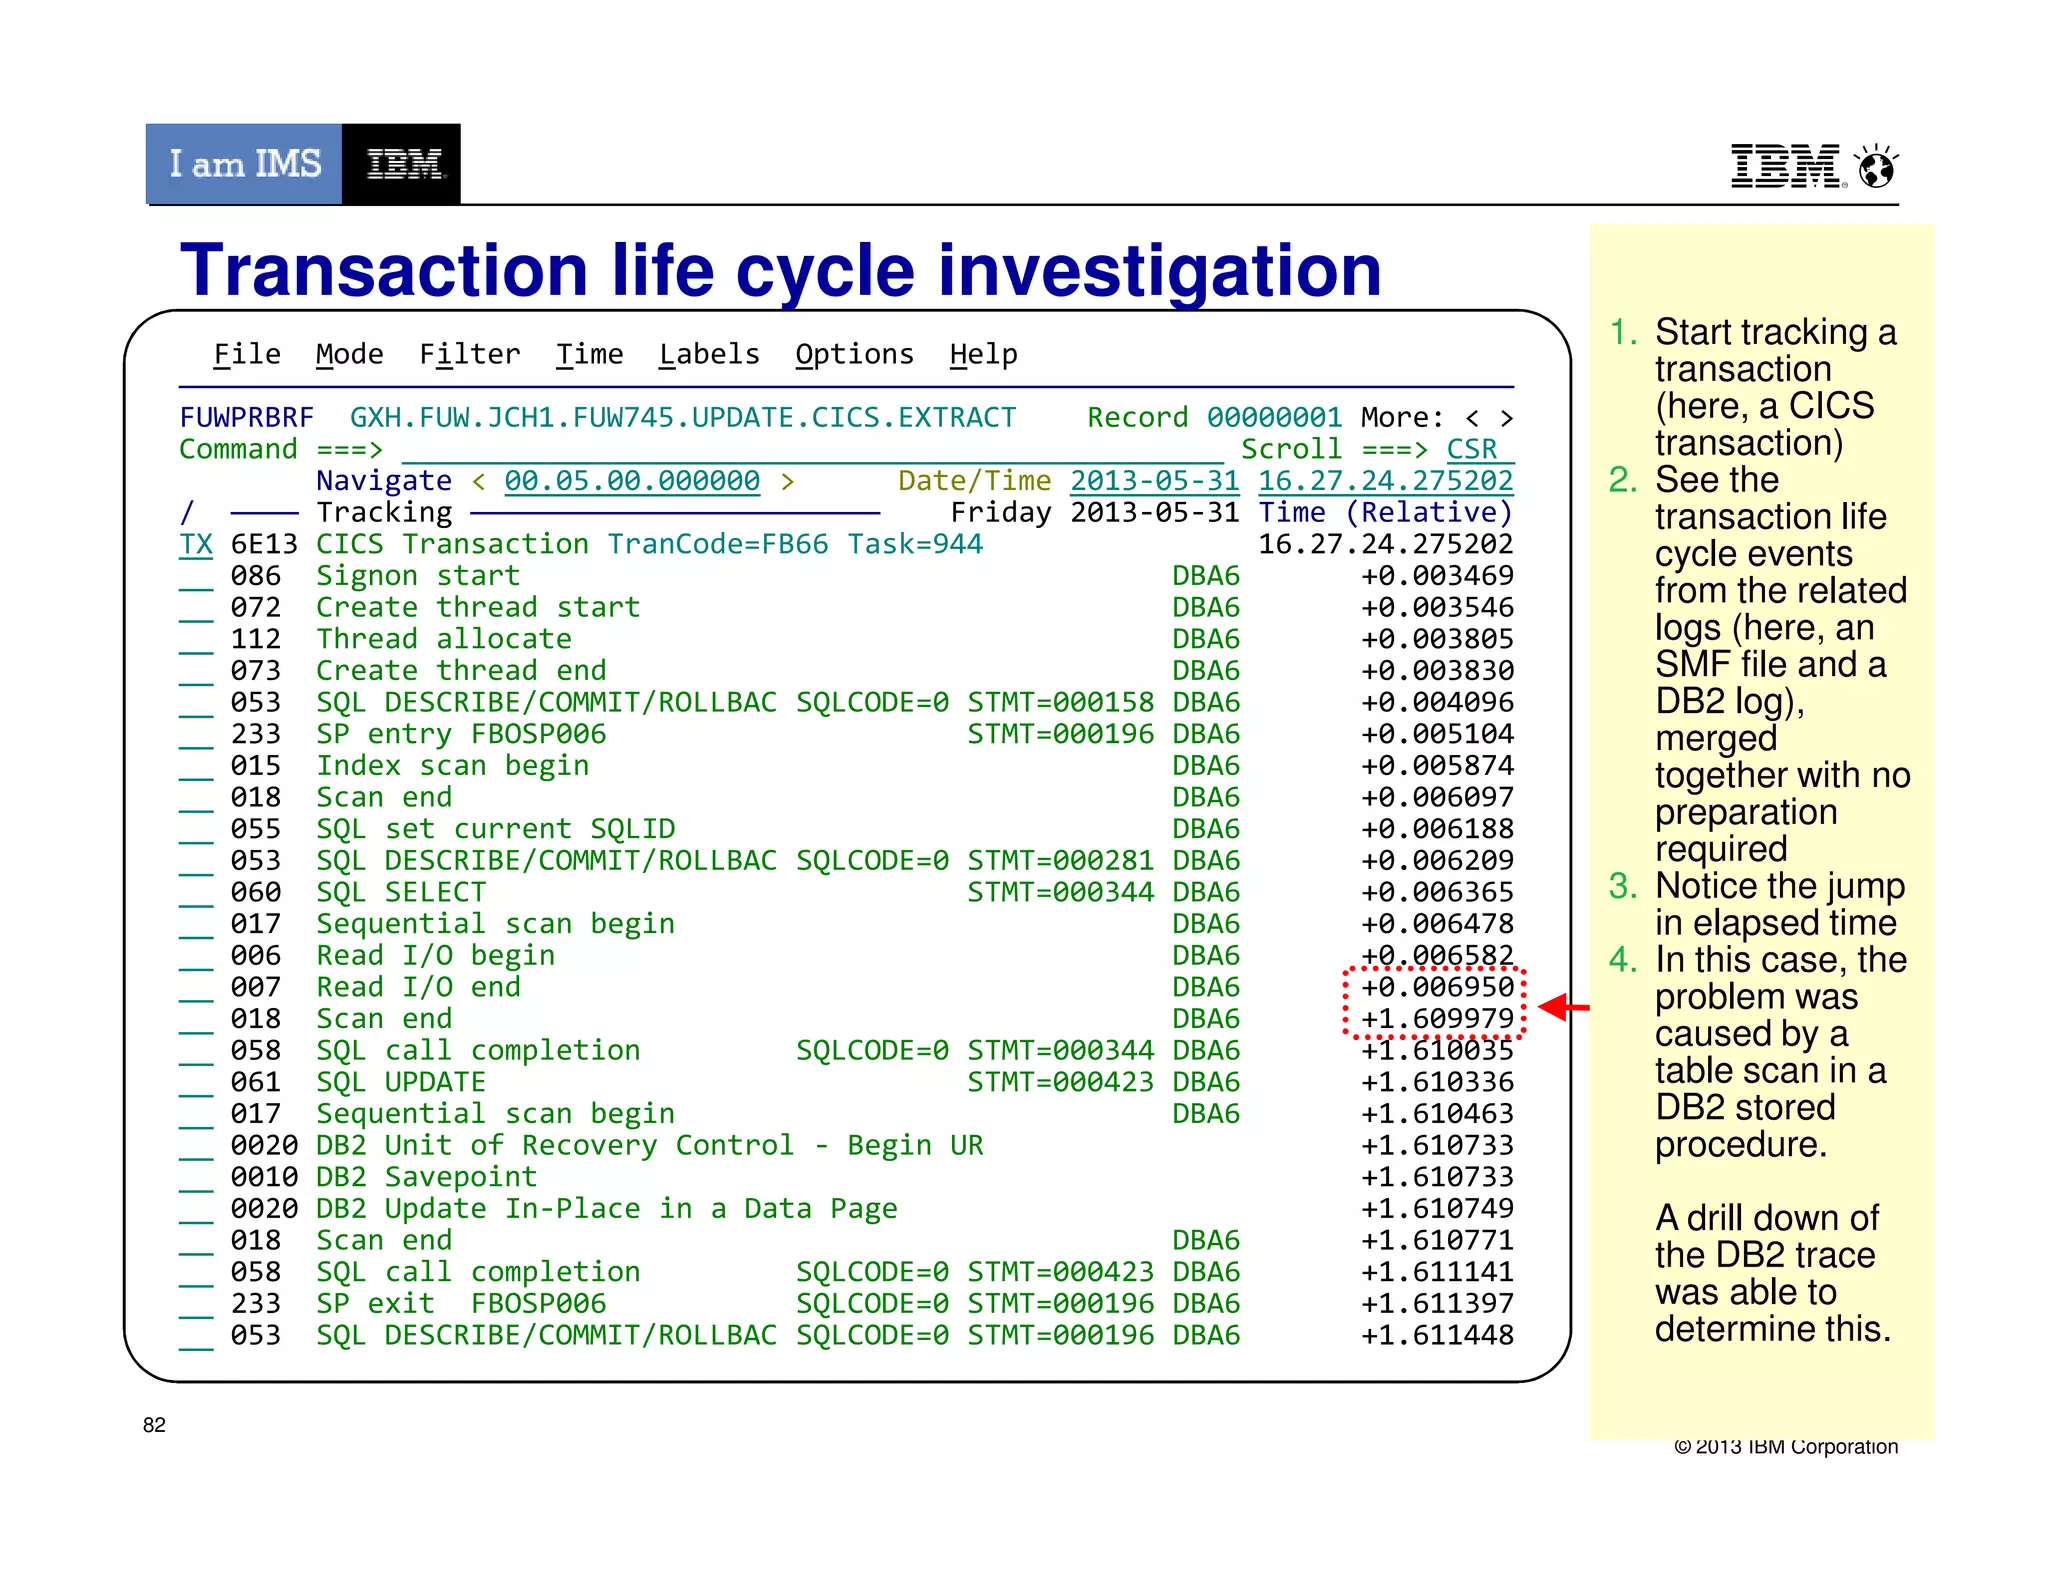Image resolution: width=2048 pixels, height=1582 pixels.
Task: Click the Help menu
Action: tap(983, 354)
